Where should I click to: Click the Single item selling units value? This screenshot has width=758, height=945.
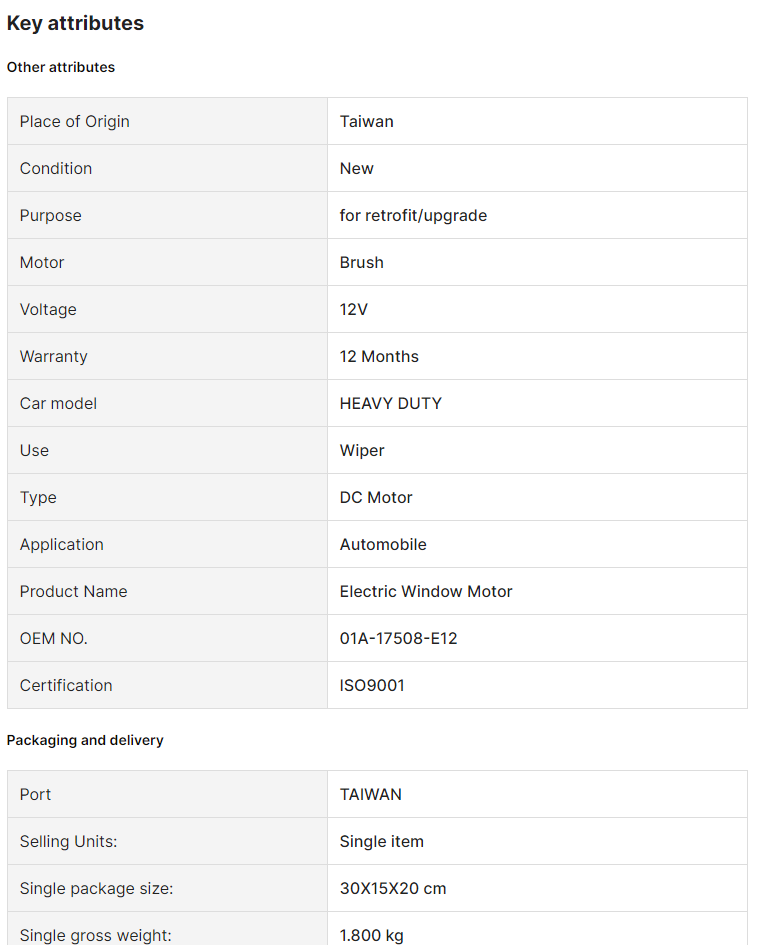(381, 841)
